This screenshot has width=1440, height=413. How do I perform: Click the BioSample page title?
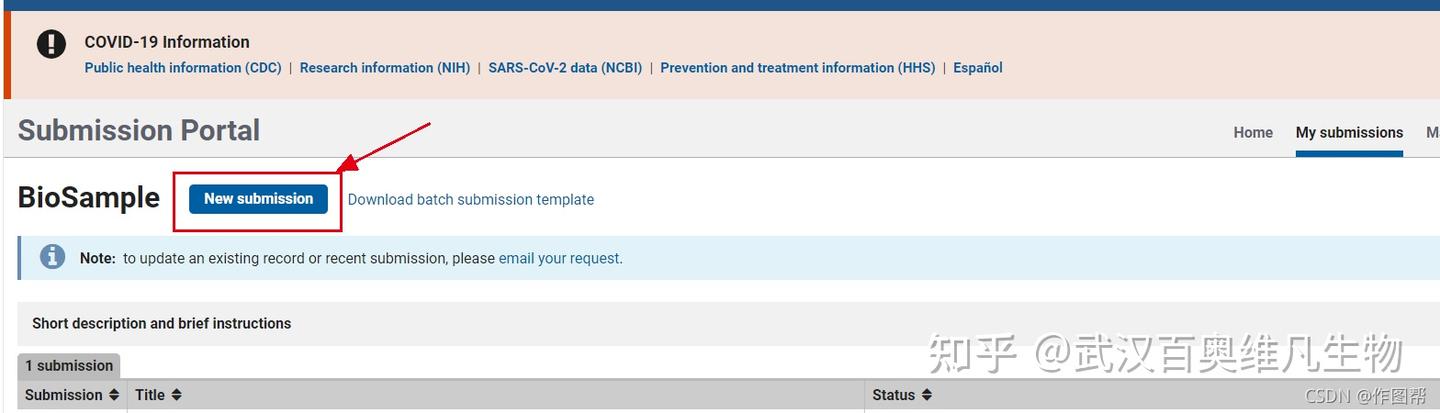point(89,198)
